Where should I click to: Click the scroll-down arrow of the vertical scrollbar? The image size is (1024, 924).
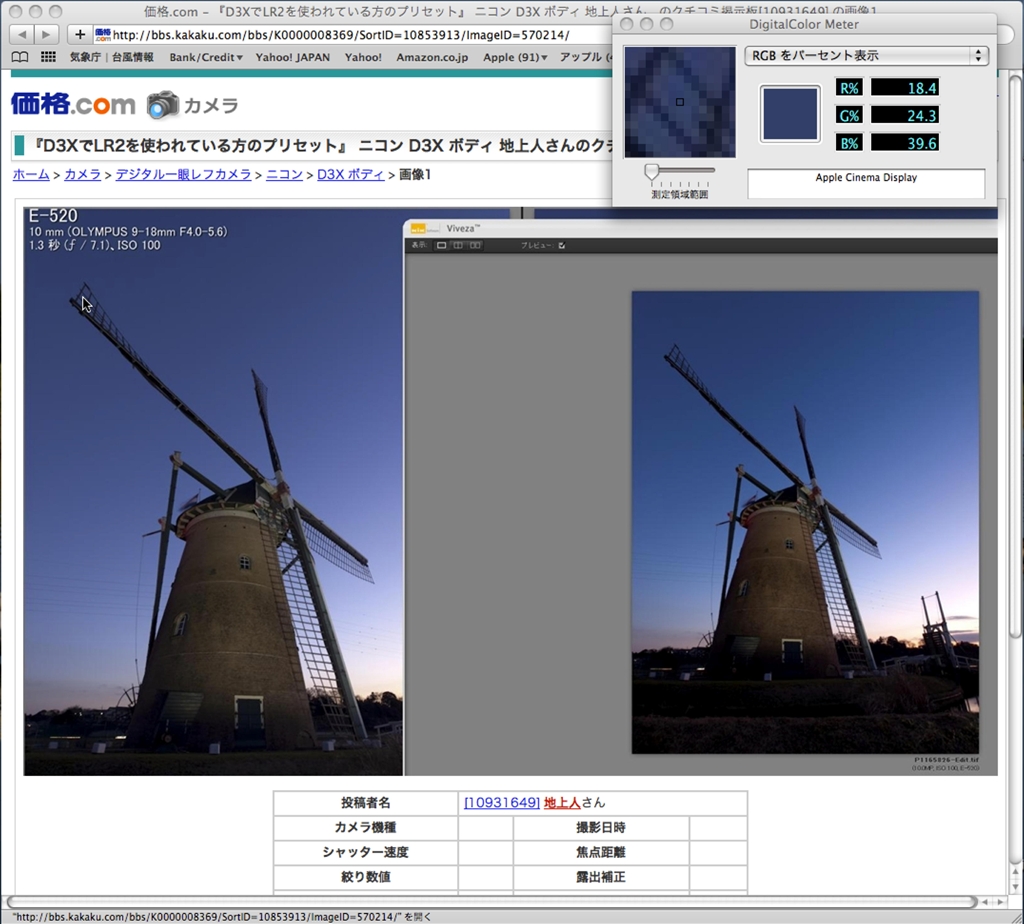(1015, 886)
